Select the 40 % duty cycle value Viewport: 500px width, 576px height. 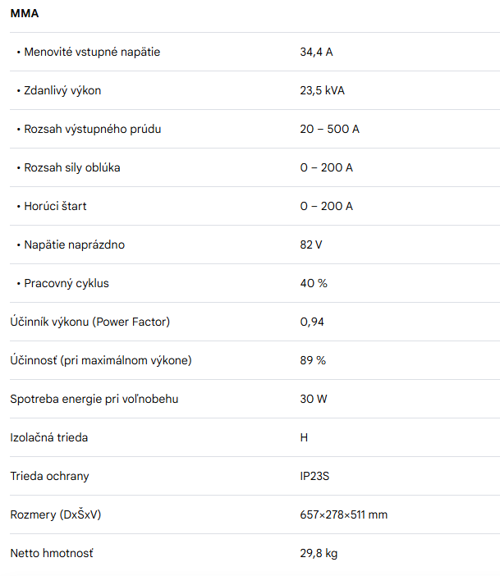pyautogui.click(x=313, y=283)
